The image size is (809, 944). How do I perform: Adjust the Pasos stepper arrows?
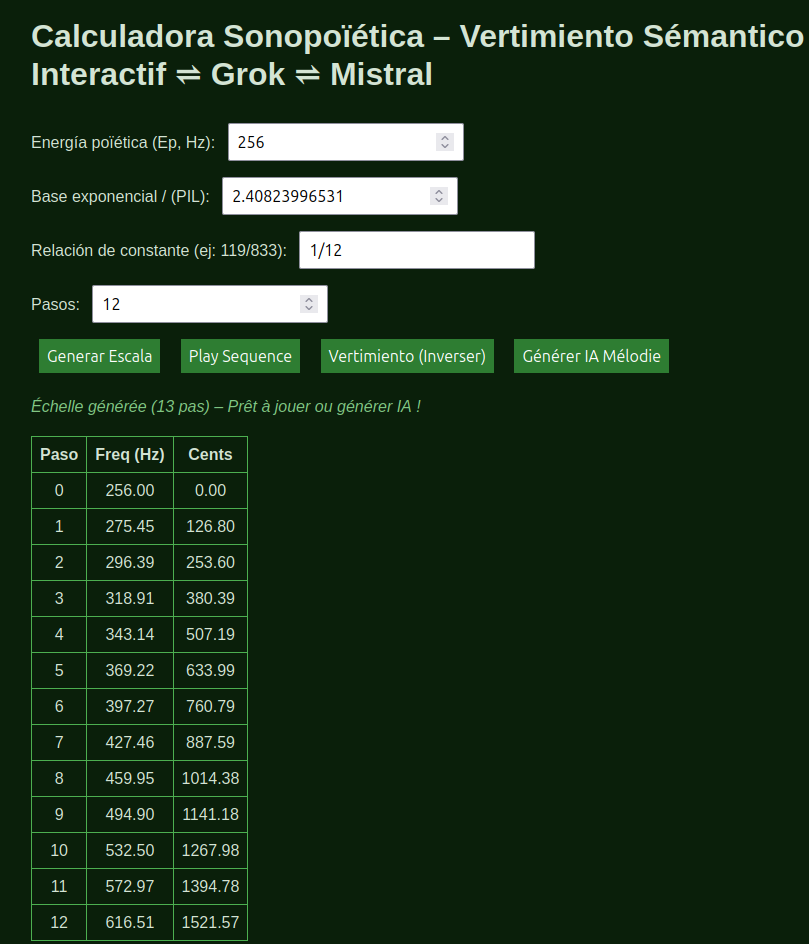[x=309, y=304]
